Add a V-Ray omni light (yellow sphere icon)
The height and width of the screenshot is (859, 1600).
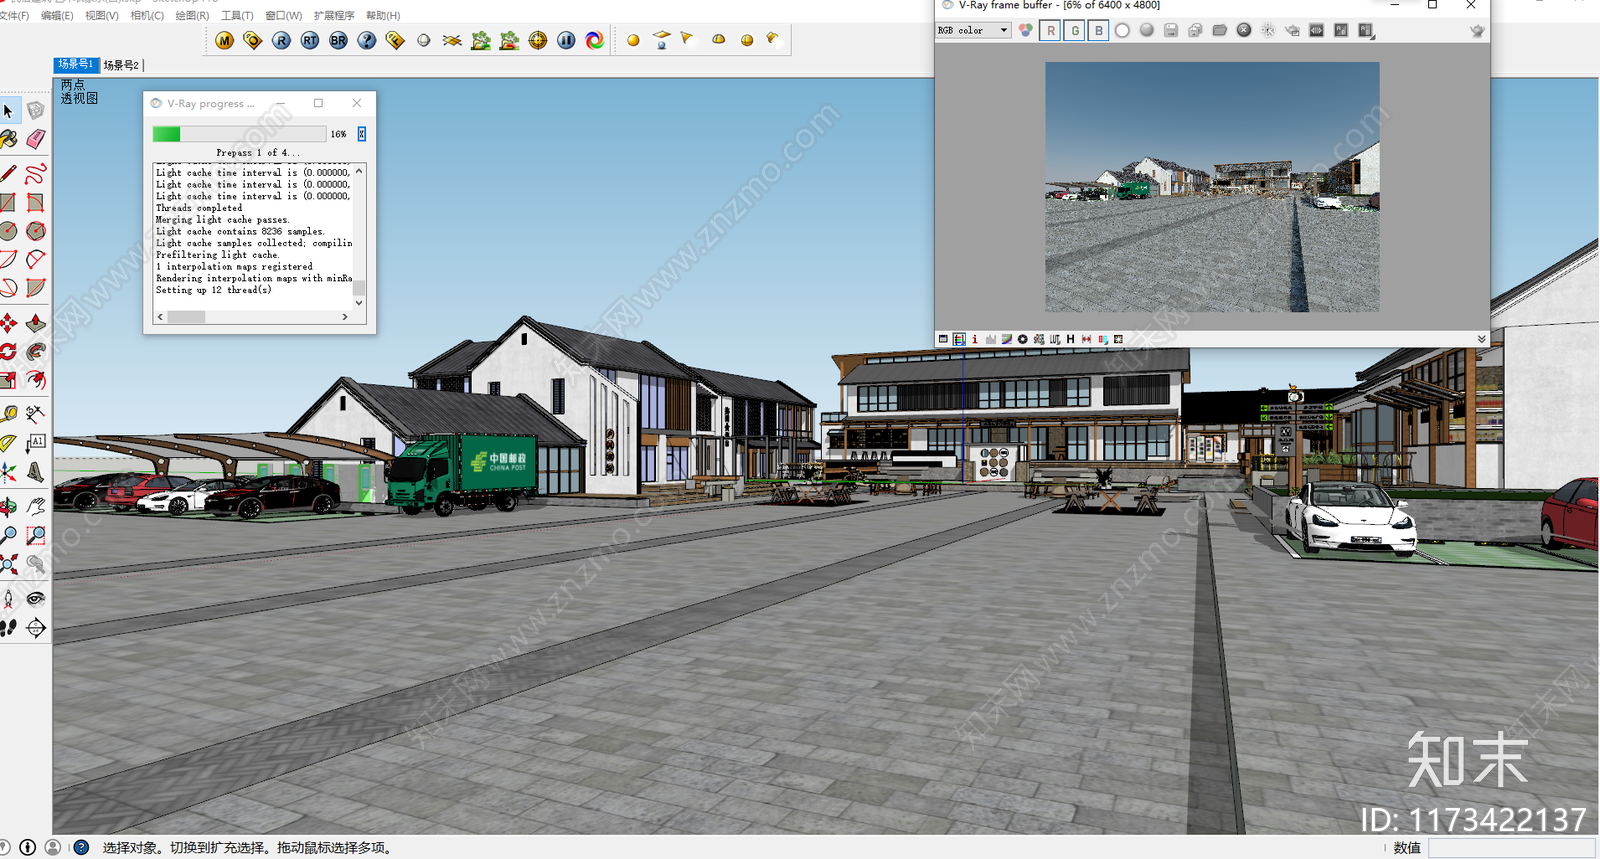[633, 41]
